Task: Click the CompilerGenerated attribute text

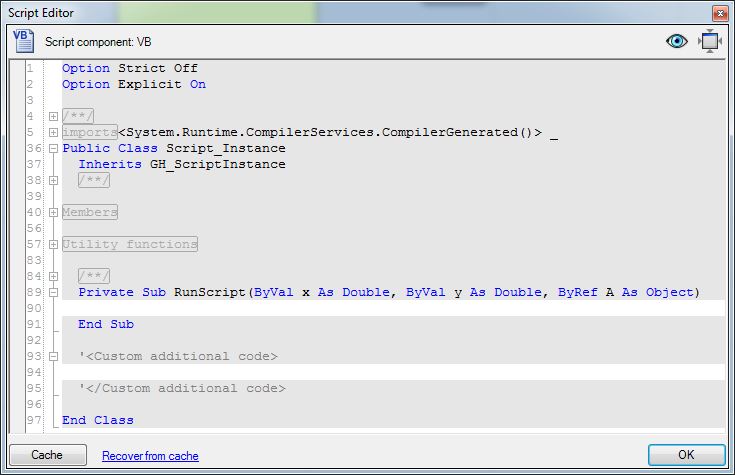Action: (330, 132)
